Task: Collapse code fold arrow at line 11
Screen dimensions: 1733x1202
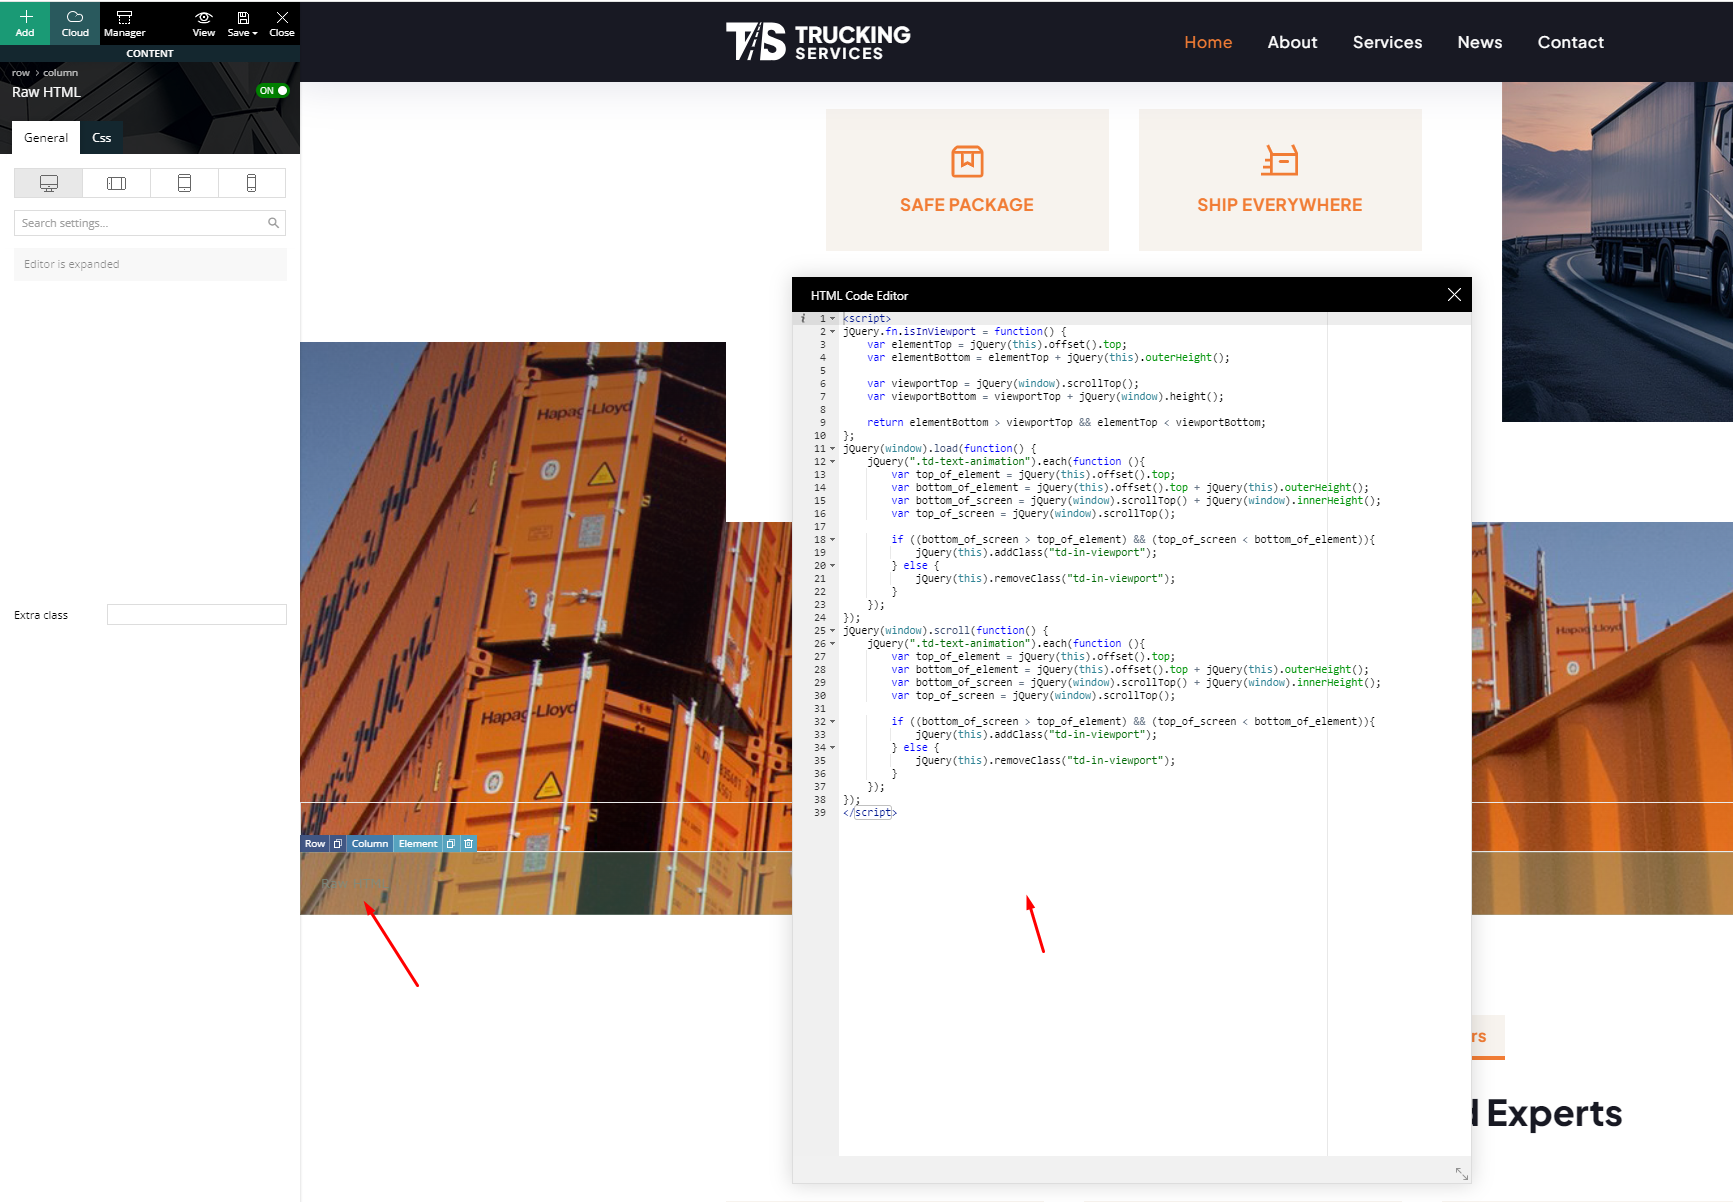Action: click(832, 449)
